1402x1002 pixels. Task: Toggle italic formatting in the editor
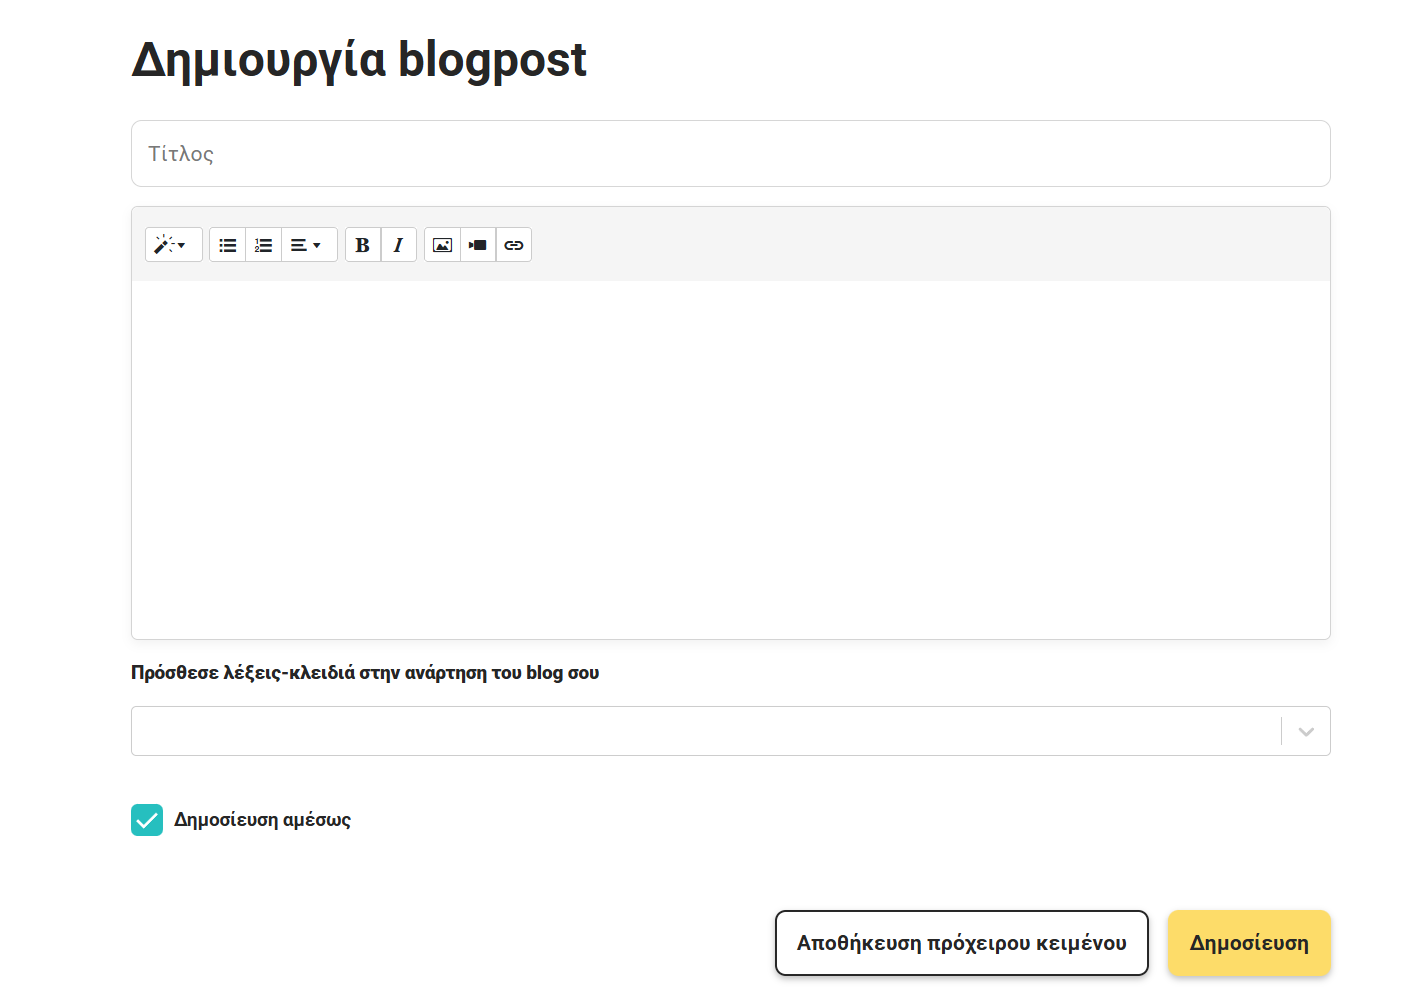click(x=398, y=245)
